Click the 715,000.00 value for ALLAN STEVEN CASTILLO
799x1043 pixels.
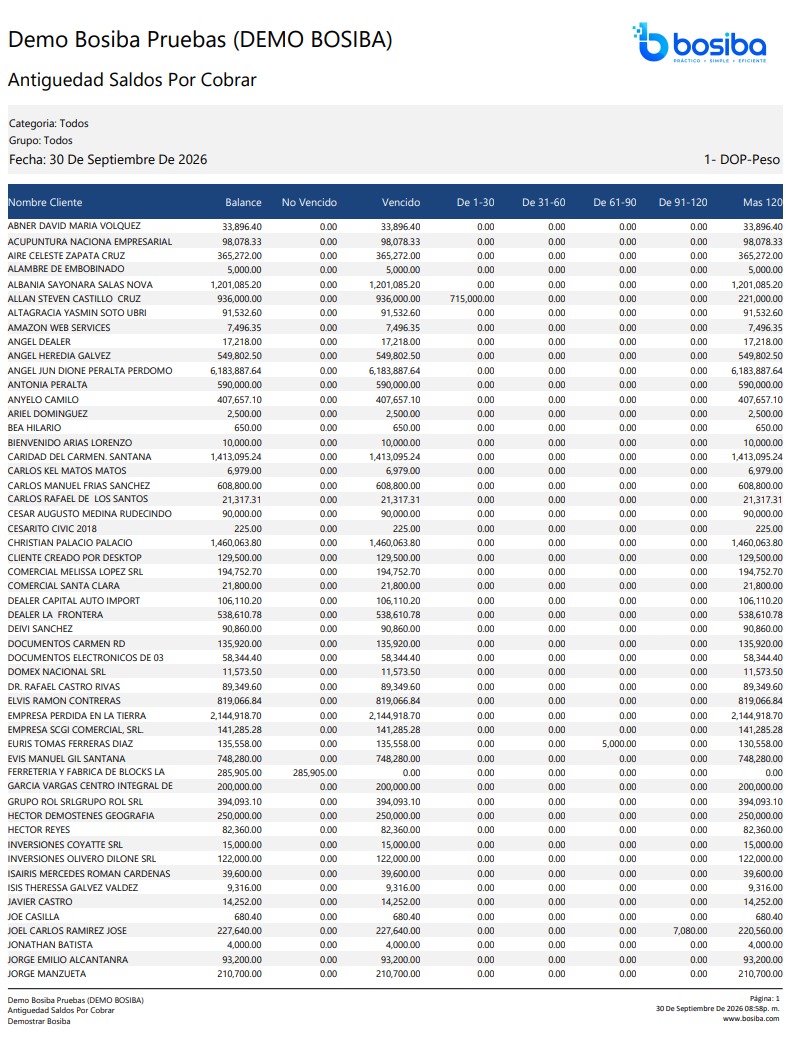coord(472,299)
